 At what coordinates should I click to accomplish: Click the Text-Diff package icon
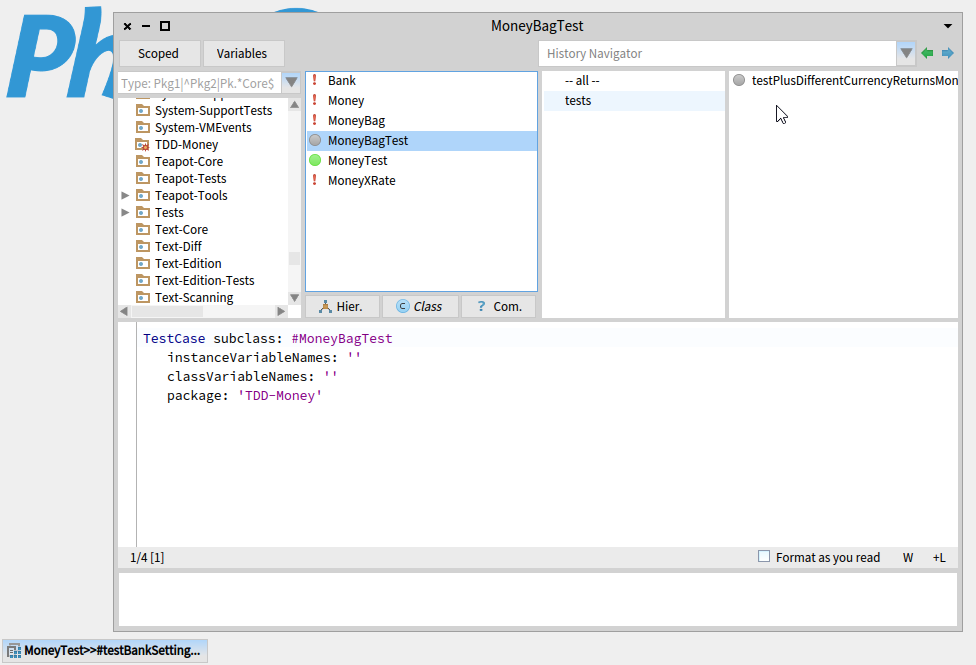(143, 246)
